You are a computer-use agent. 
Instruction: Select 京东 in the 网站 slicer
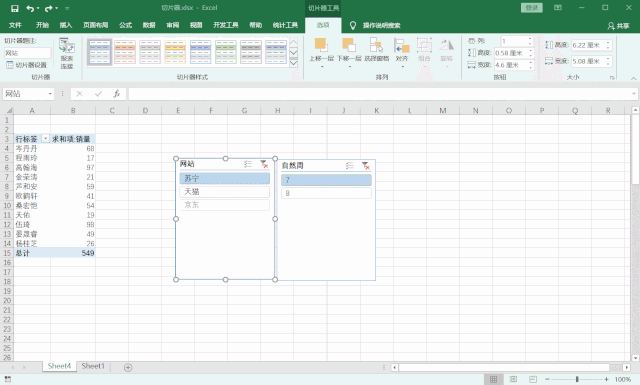coord(224,205)
